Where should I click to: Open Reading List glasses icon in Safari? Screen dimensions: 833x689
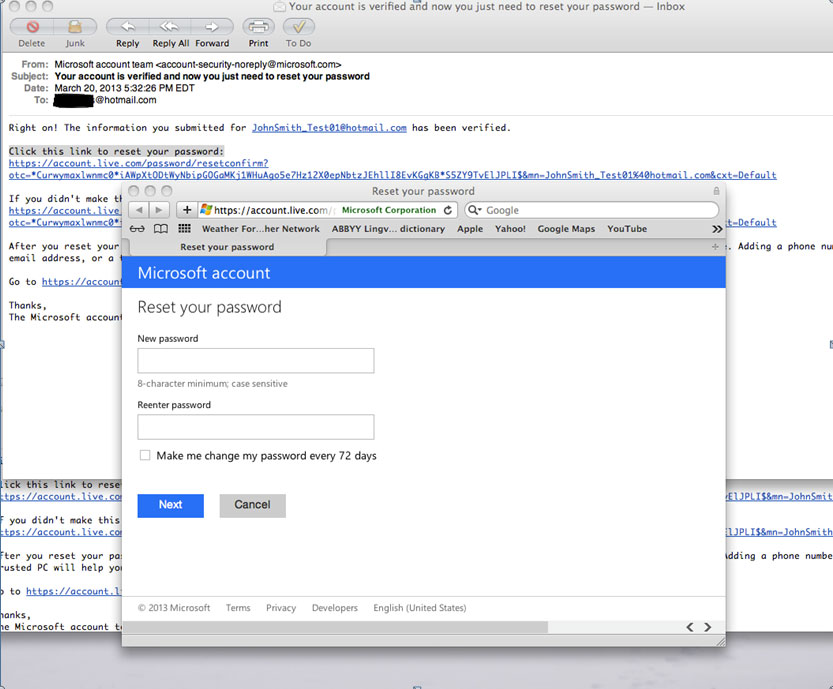click(x=137, y=229)
